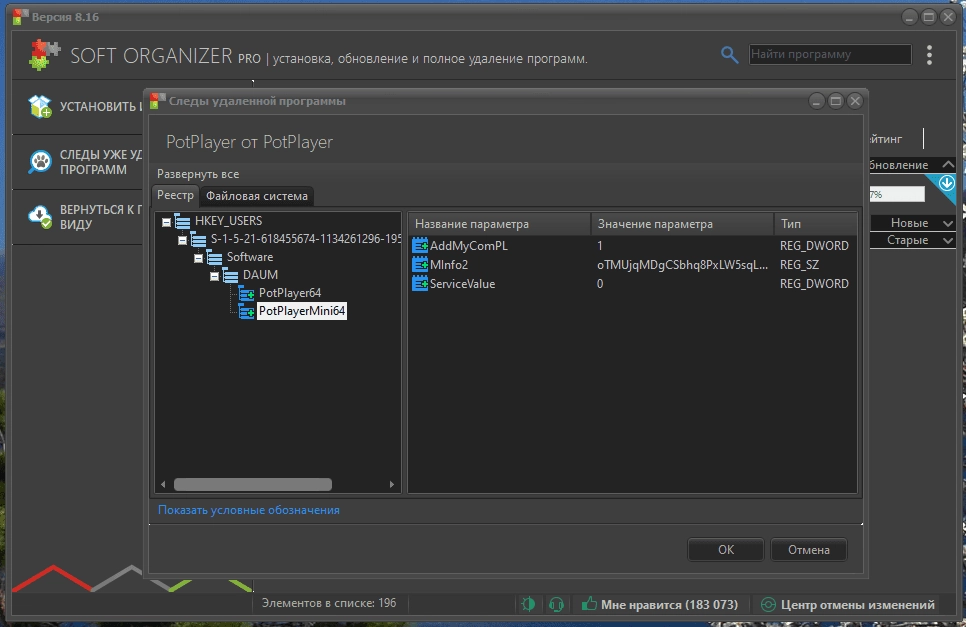Screen dimensions: 966x627
Task: Click the paw traces icon
Action: pos(41,162)
